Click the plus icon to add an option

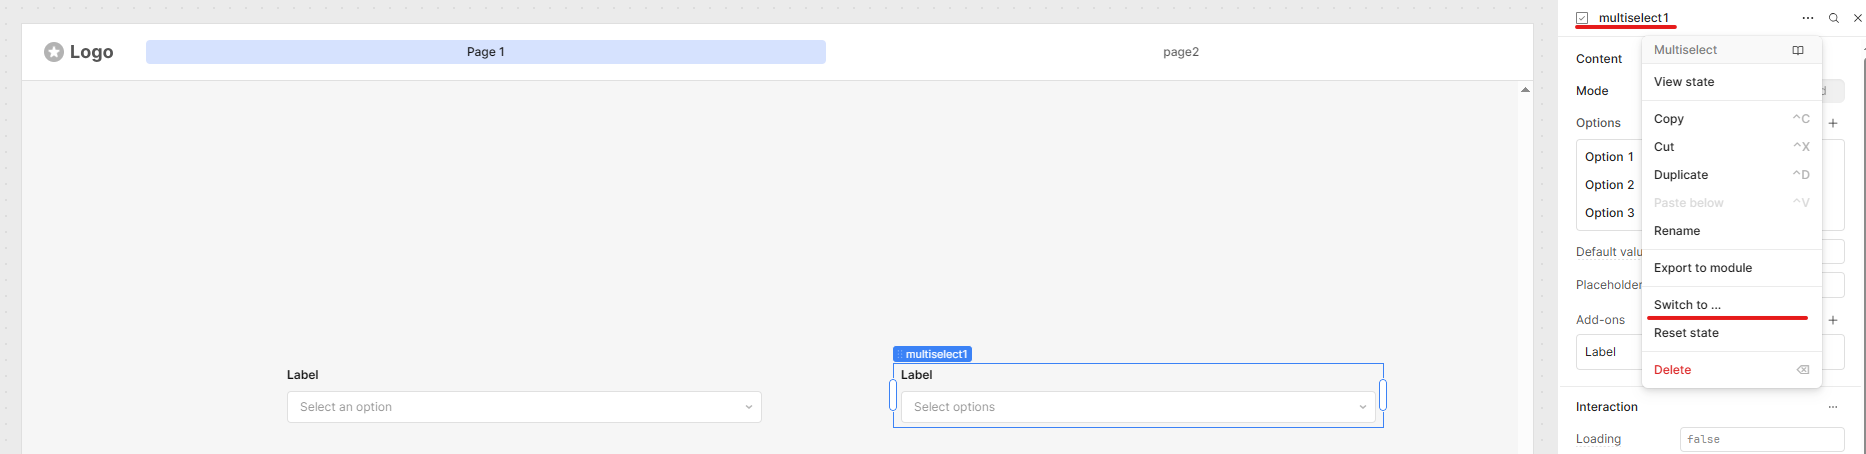point(1833,123)
